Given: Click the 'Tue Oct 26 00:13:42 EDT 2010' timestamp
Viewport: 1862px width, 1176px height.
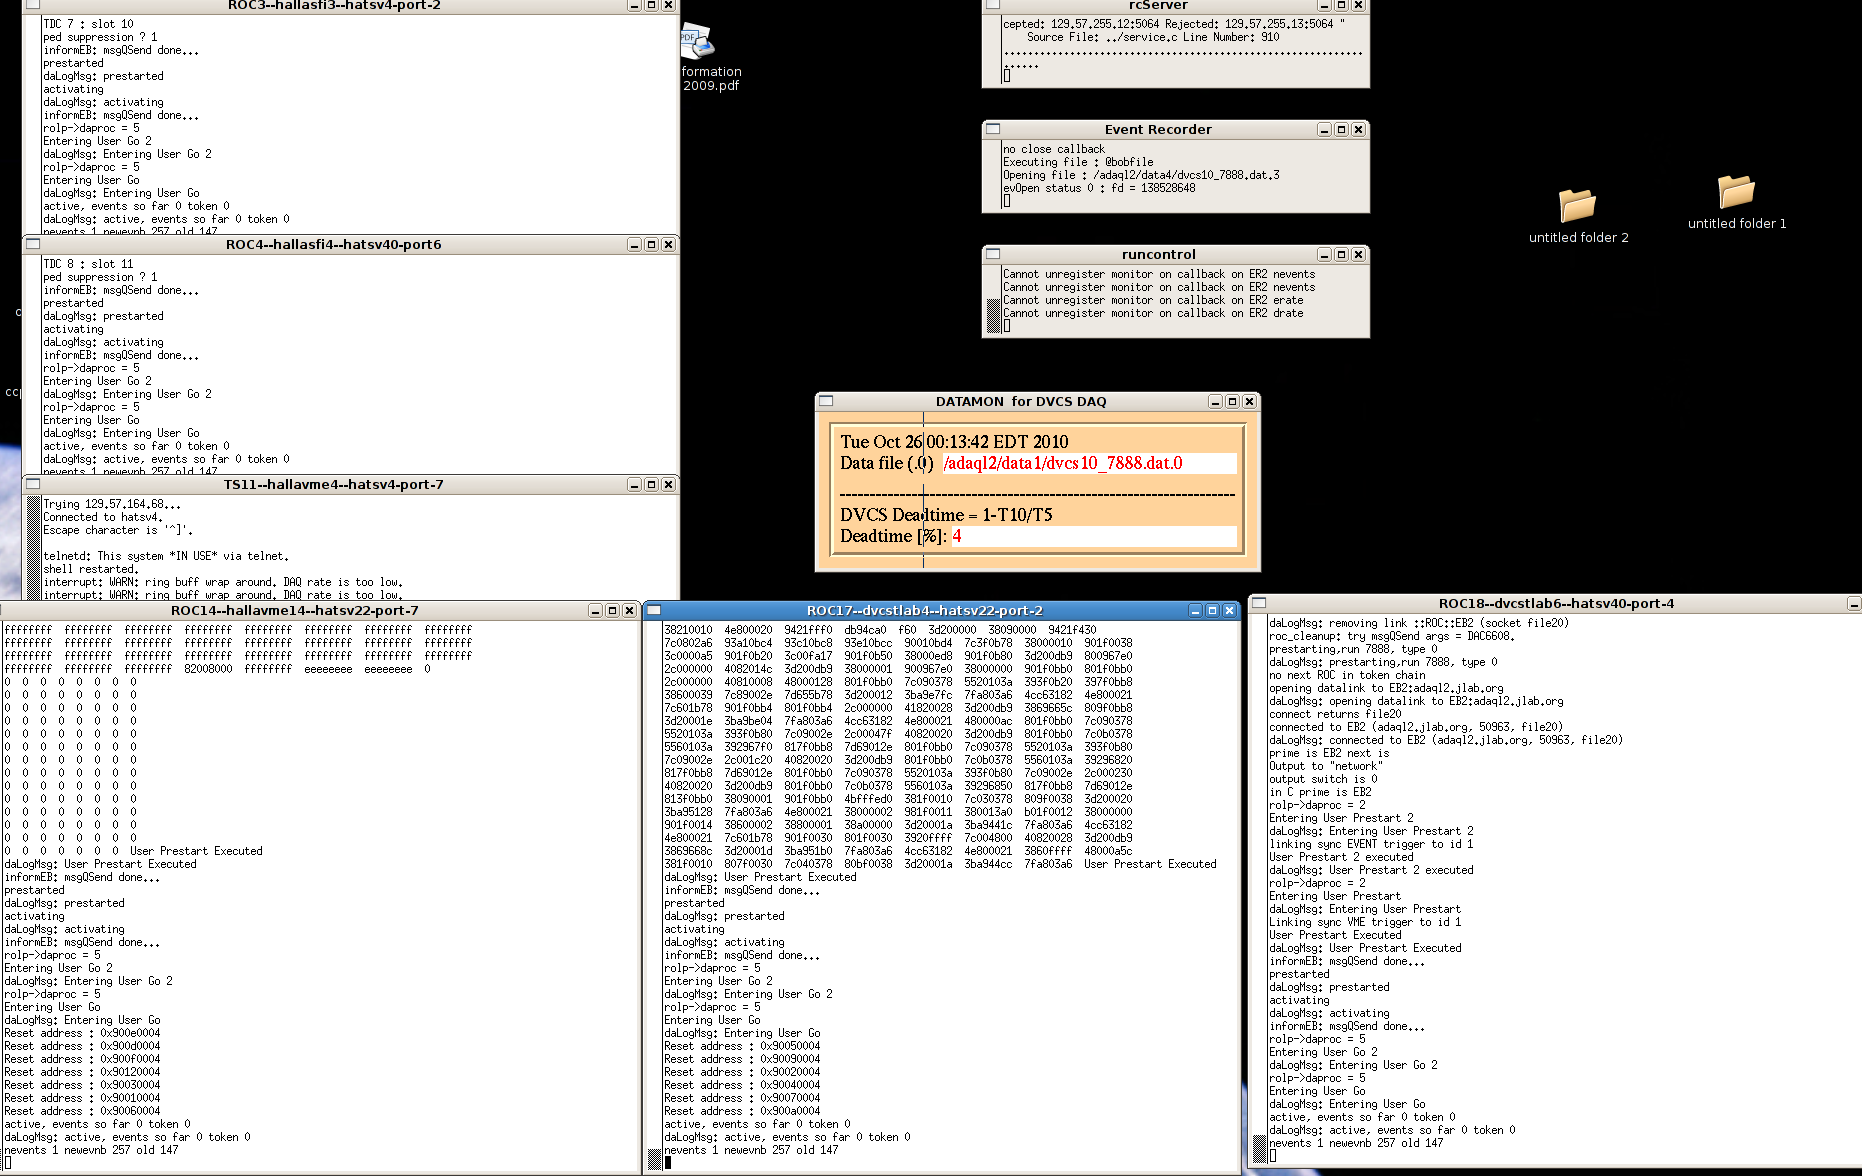Looking at the screenshot, I should pos(954,442).
